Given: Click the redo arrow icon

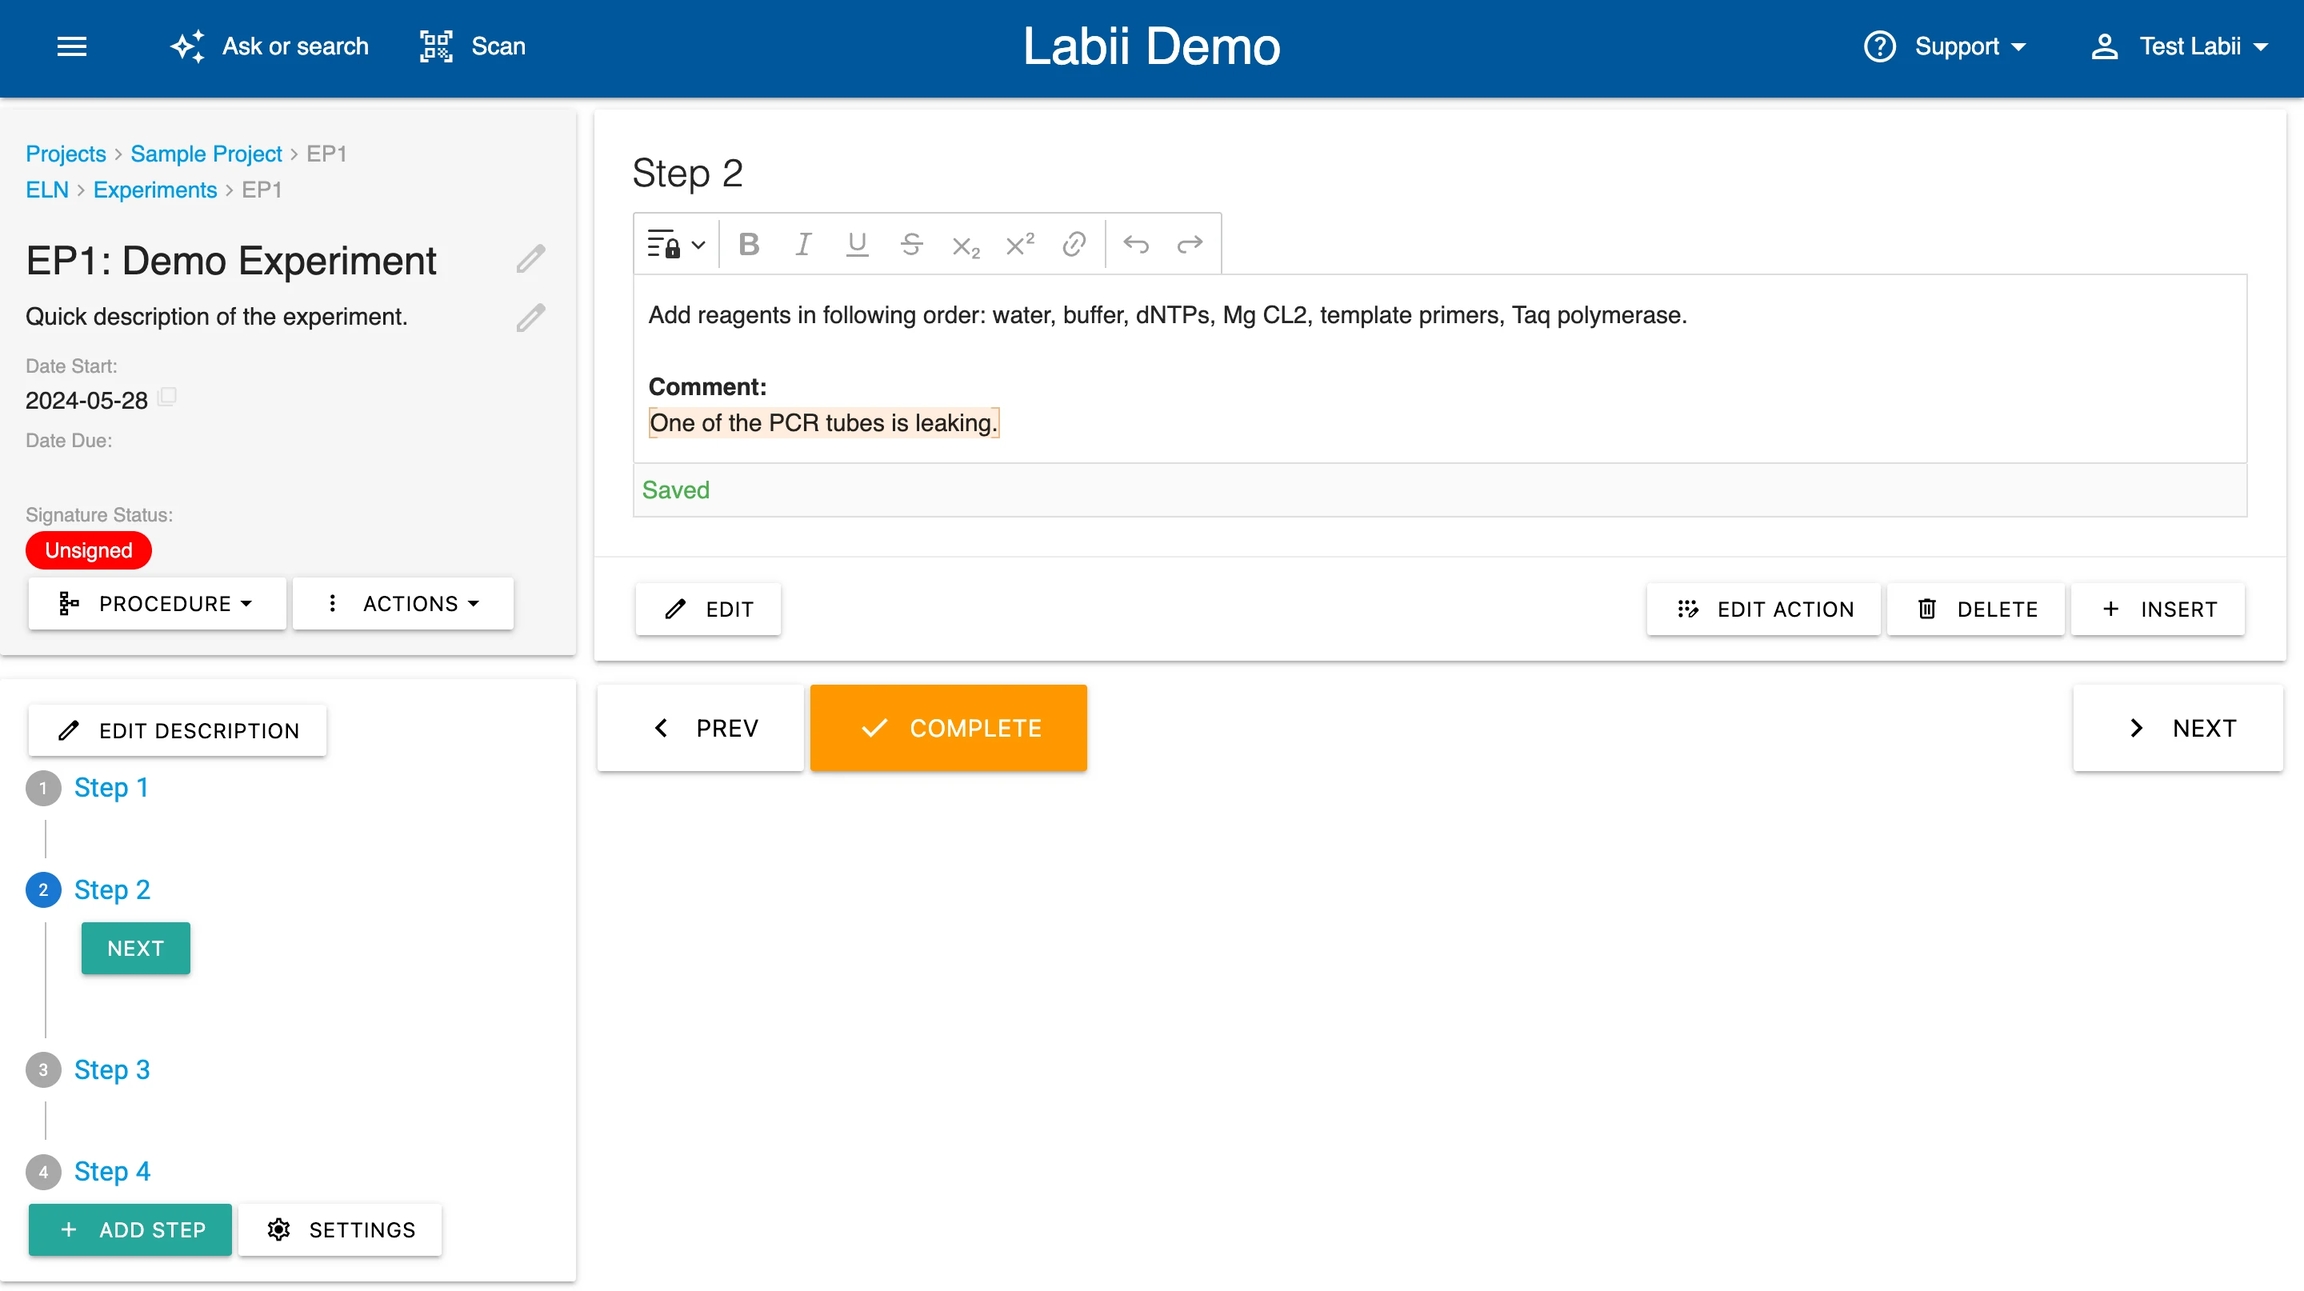Looking at the screenshot, I should tap(1190, 244).
